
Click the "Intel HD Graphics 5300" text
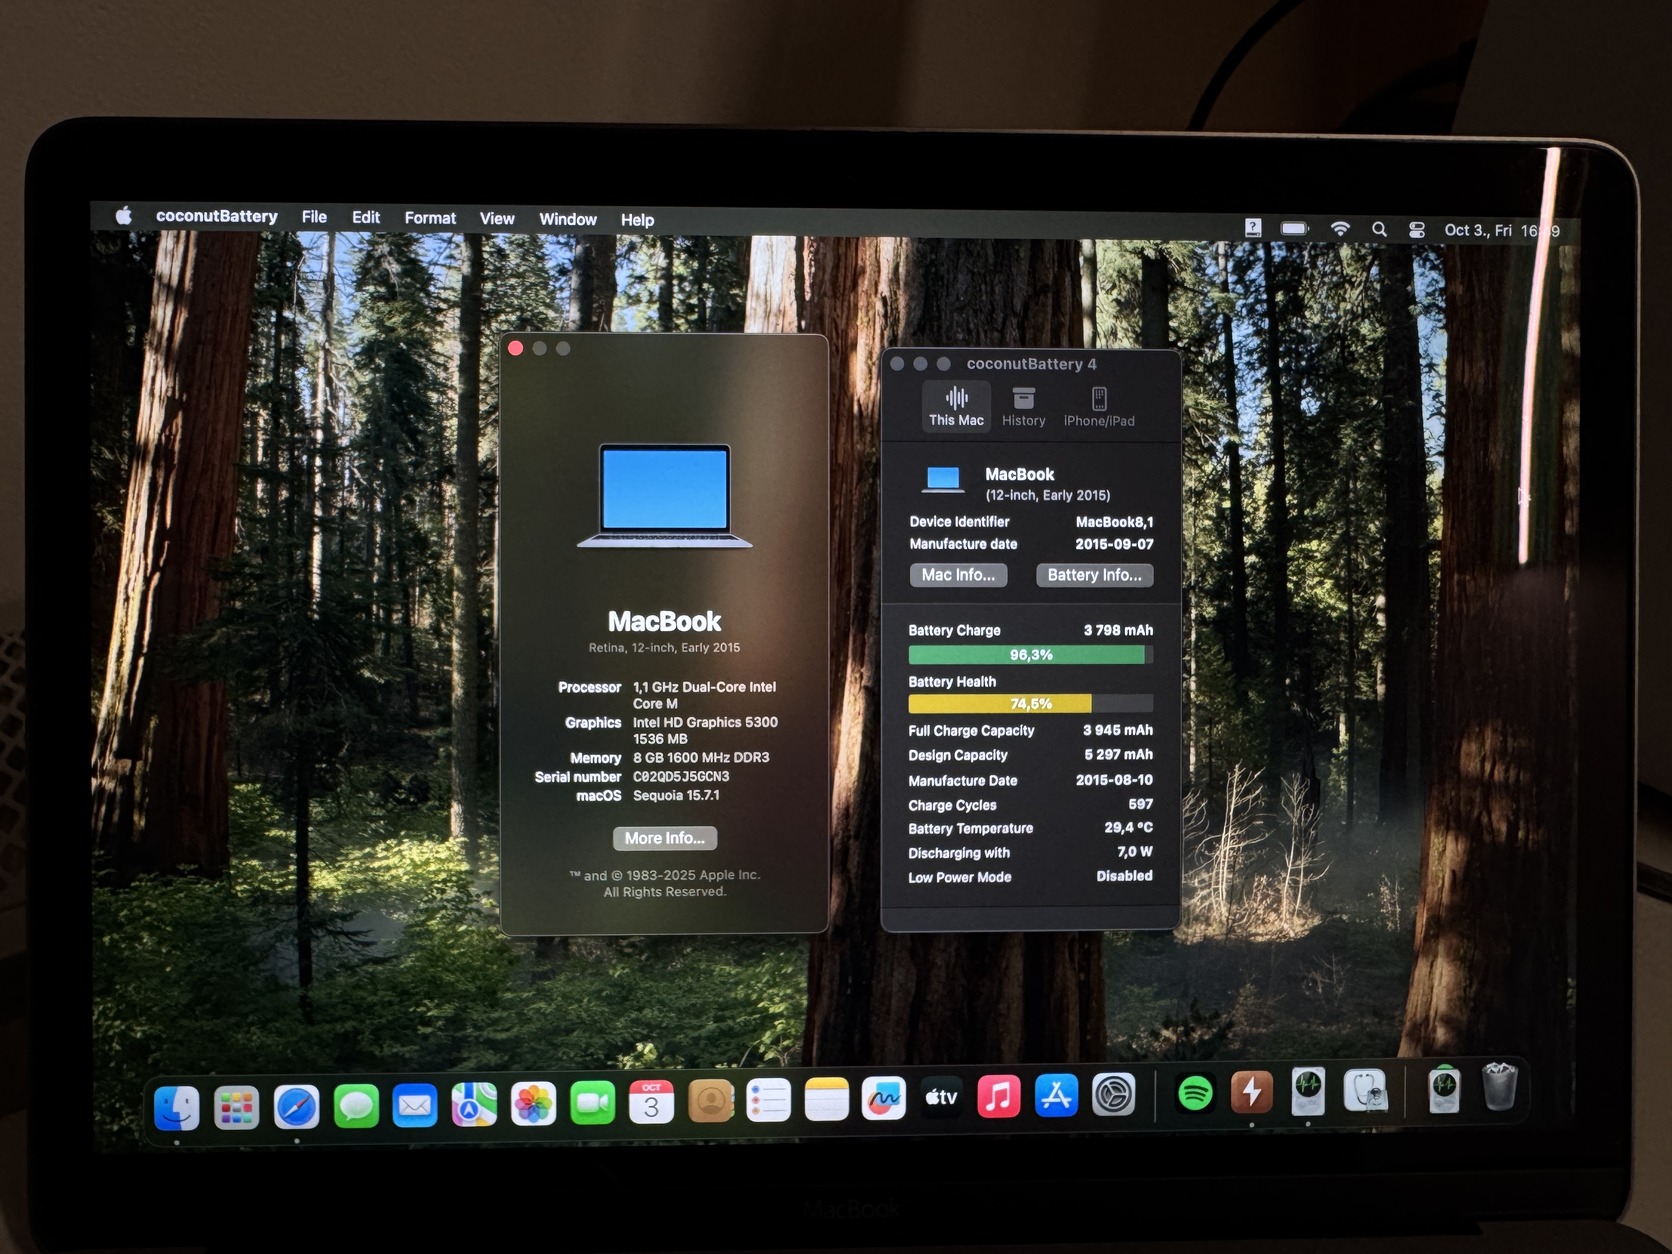click(x=705, y=722)
